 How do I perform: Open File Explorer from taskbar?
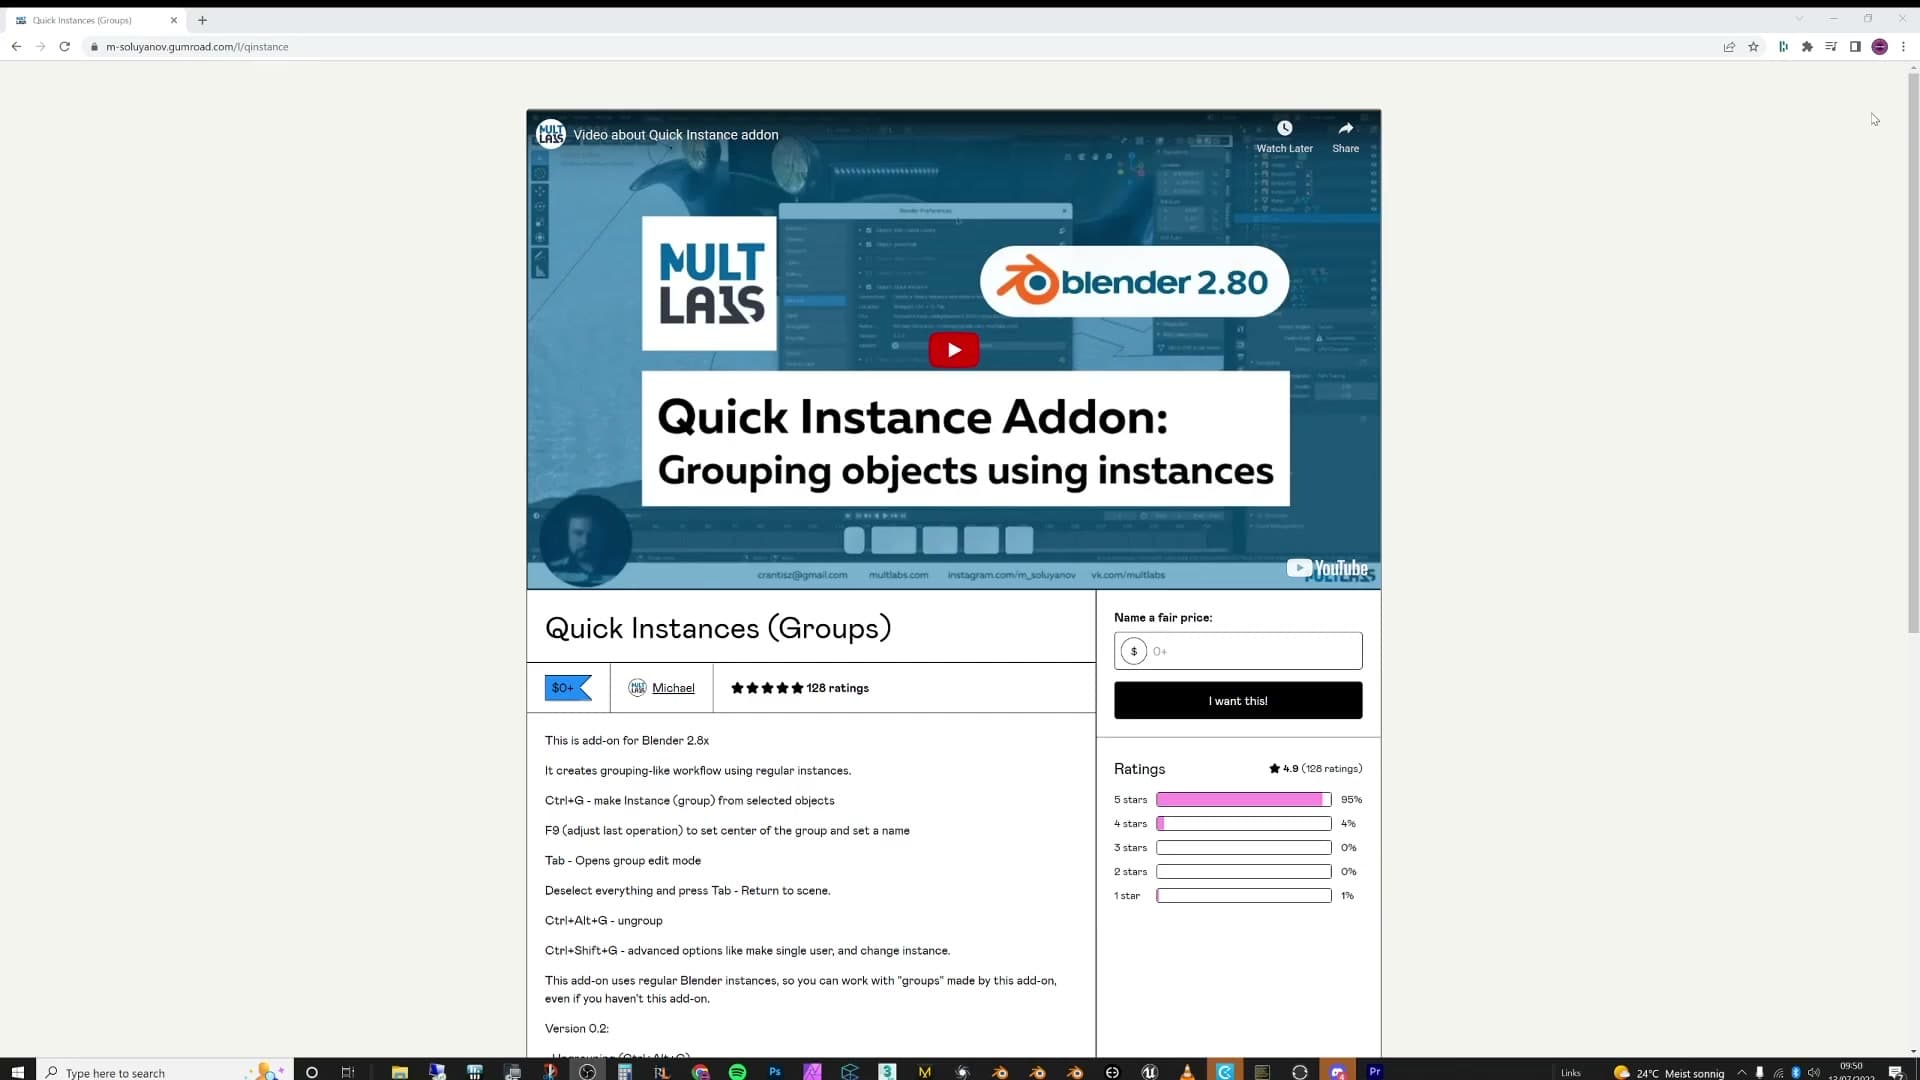click(x=400, y=1072)
